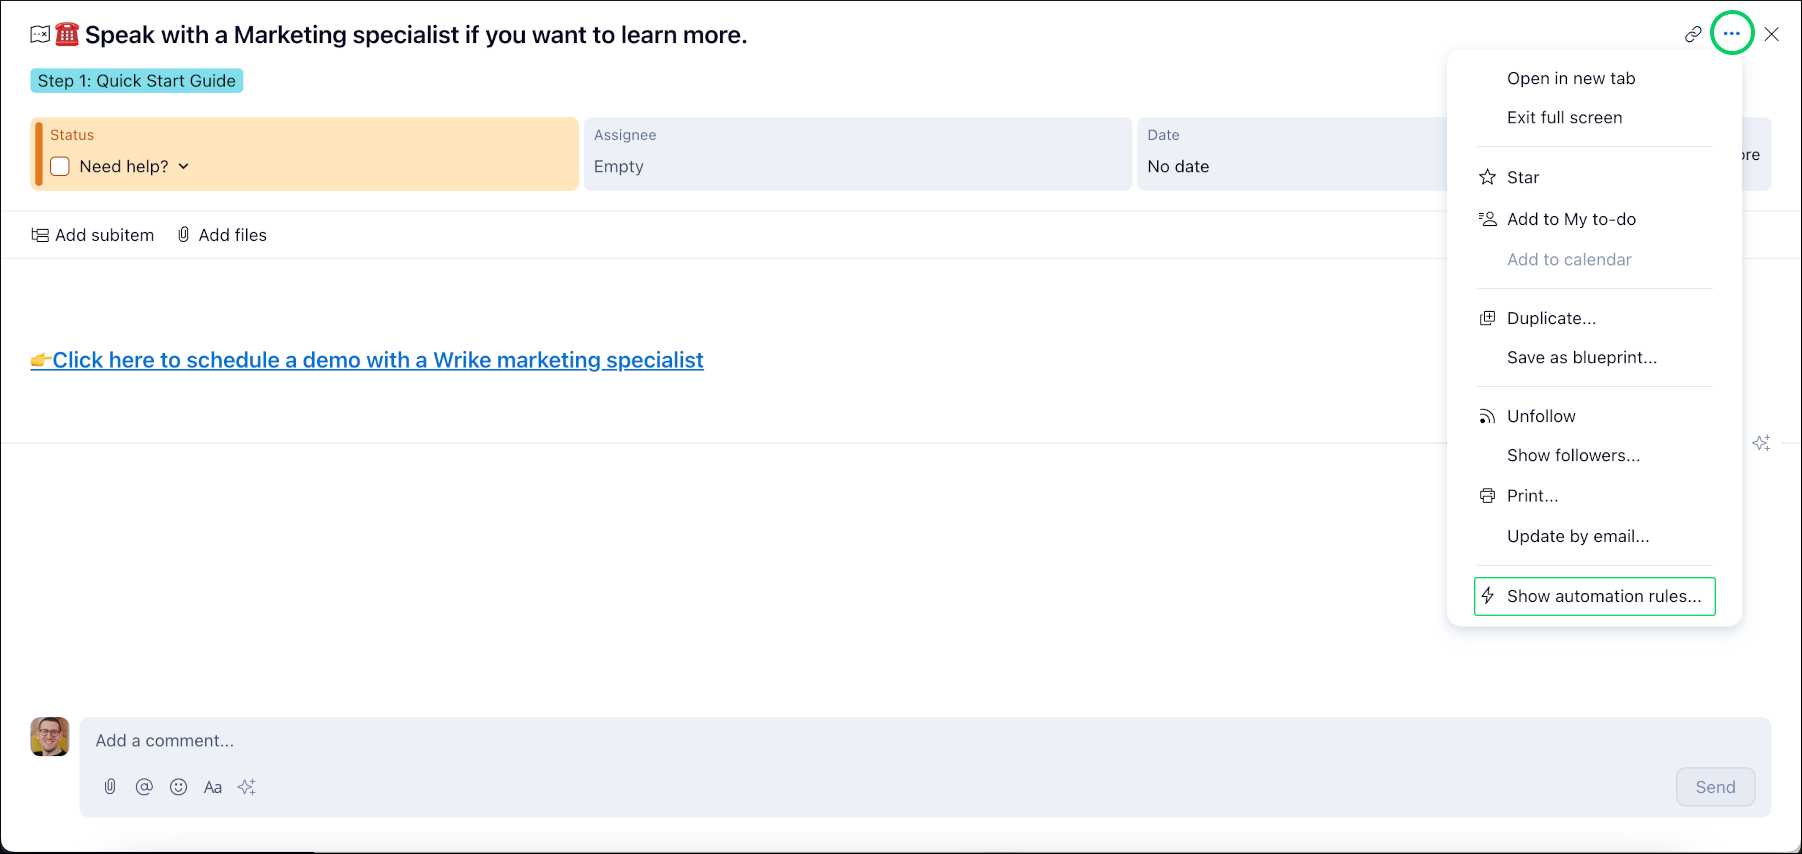Click the Aa text formatting icon
Screen dimensions: 1802x854
click(x=212, y=787)
